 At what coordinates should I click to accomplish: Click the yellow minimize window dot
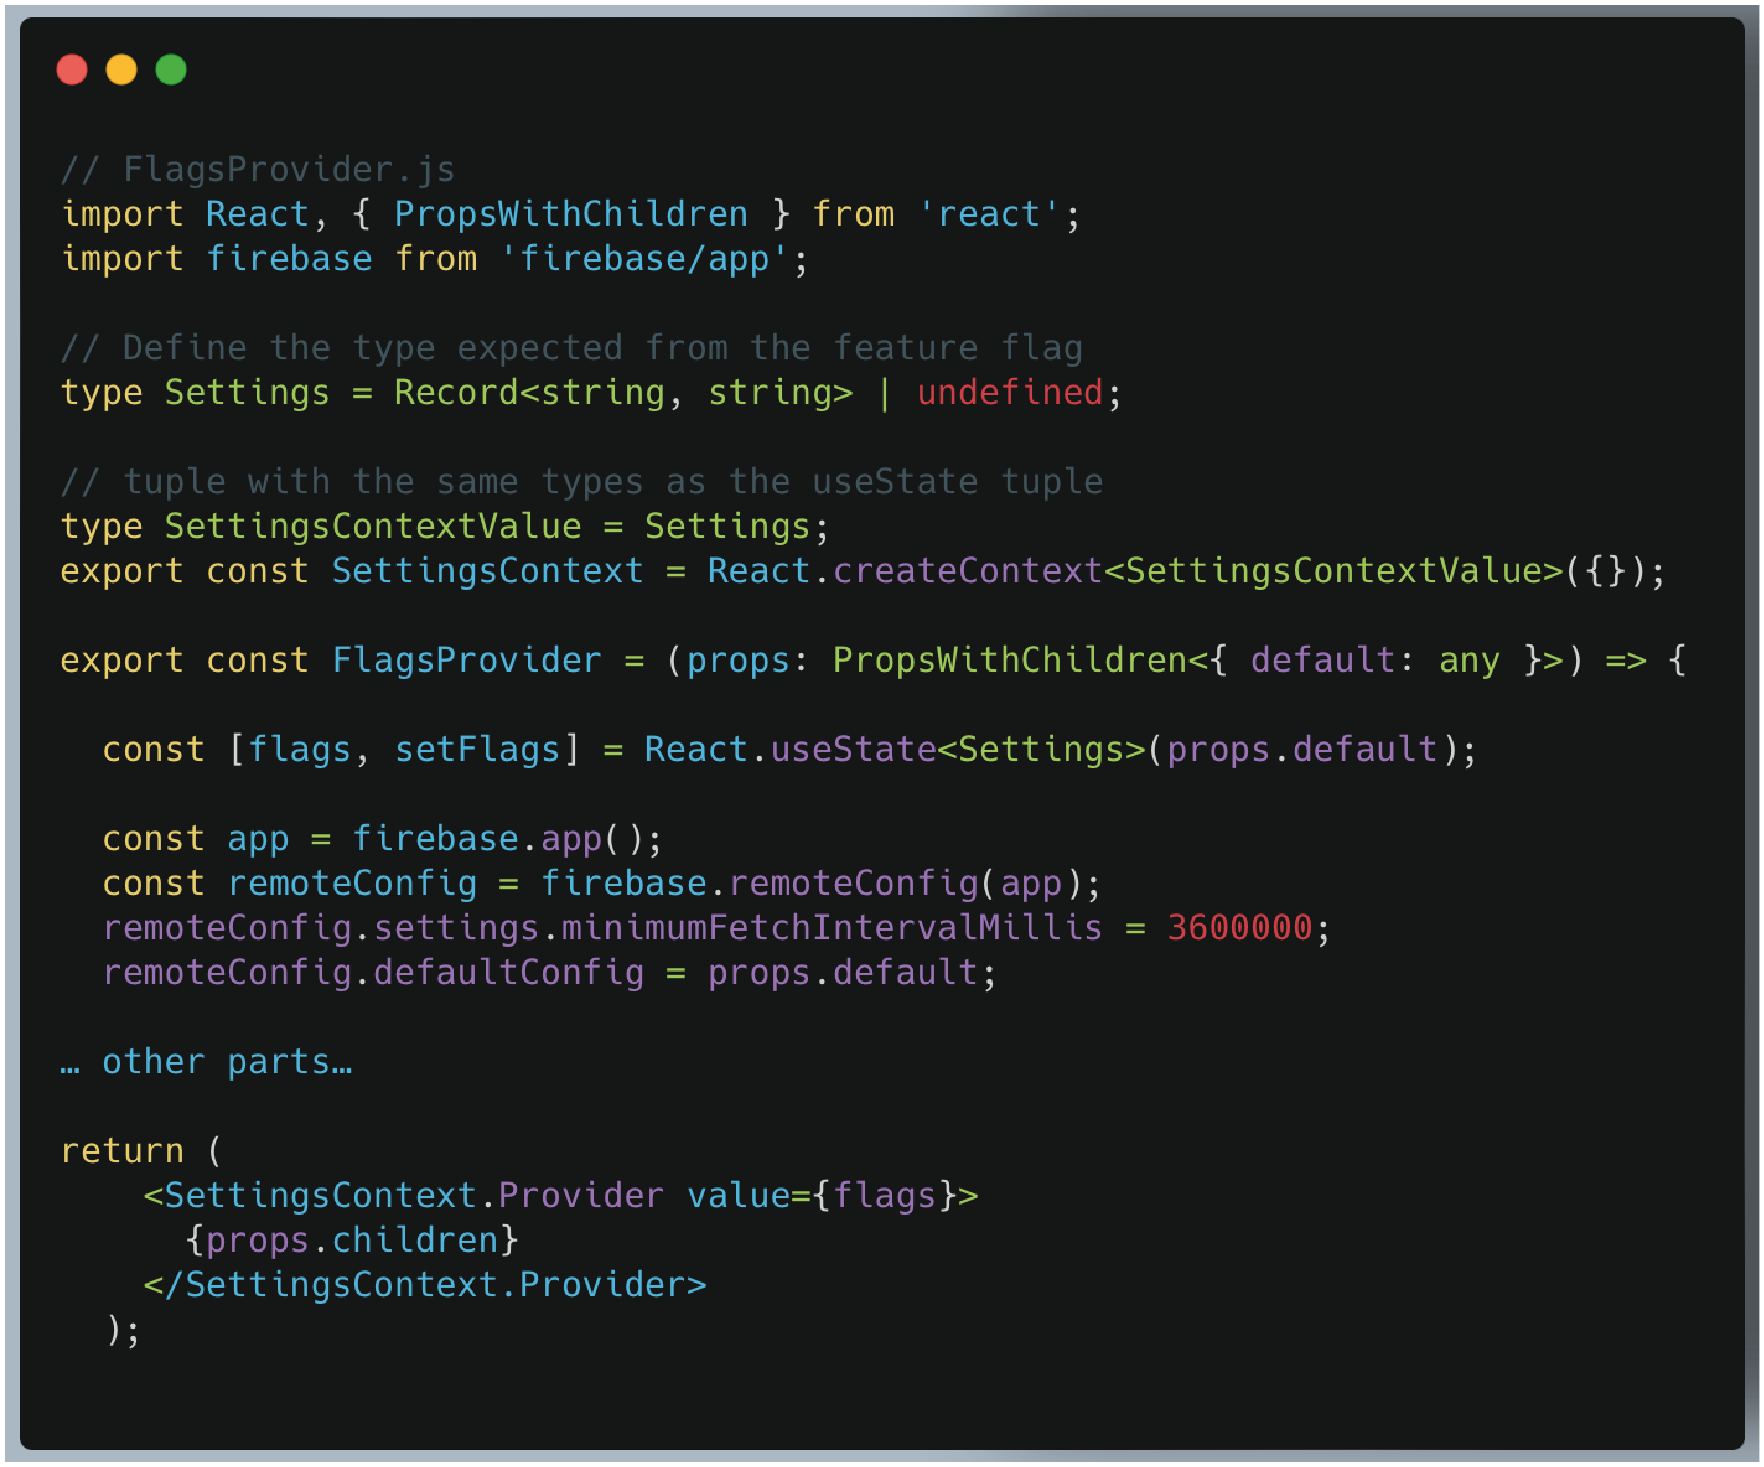point(121,70)
